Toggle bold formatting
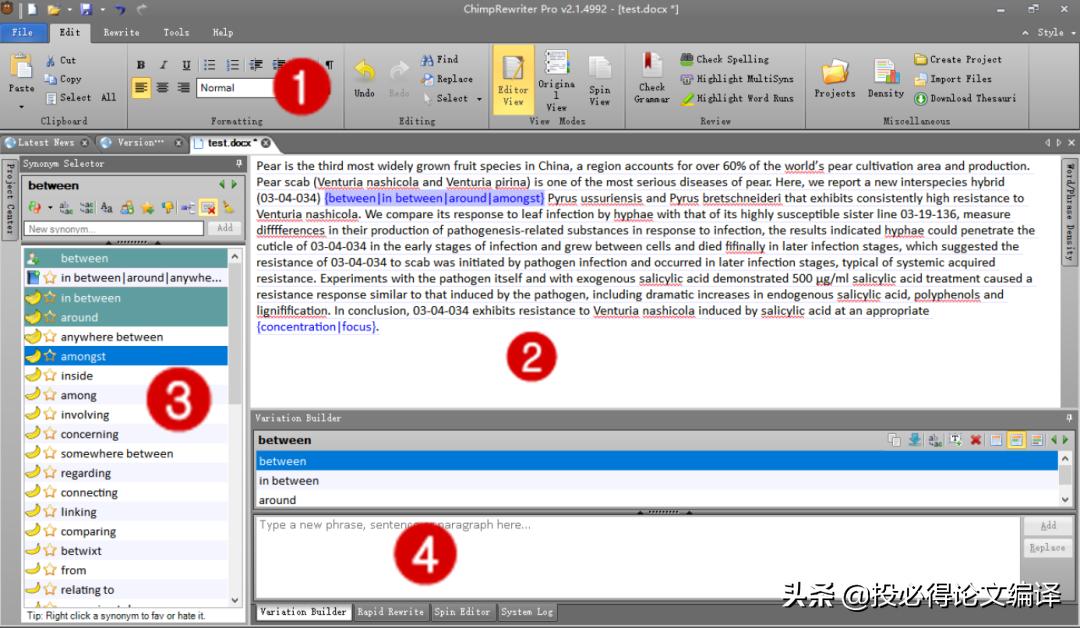The image size is (1080, 628). (141, 65)
